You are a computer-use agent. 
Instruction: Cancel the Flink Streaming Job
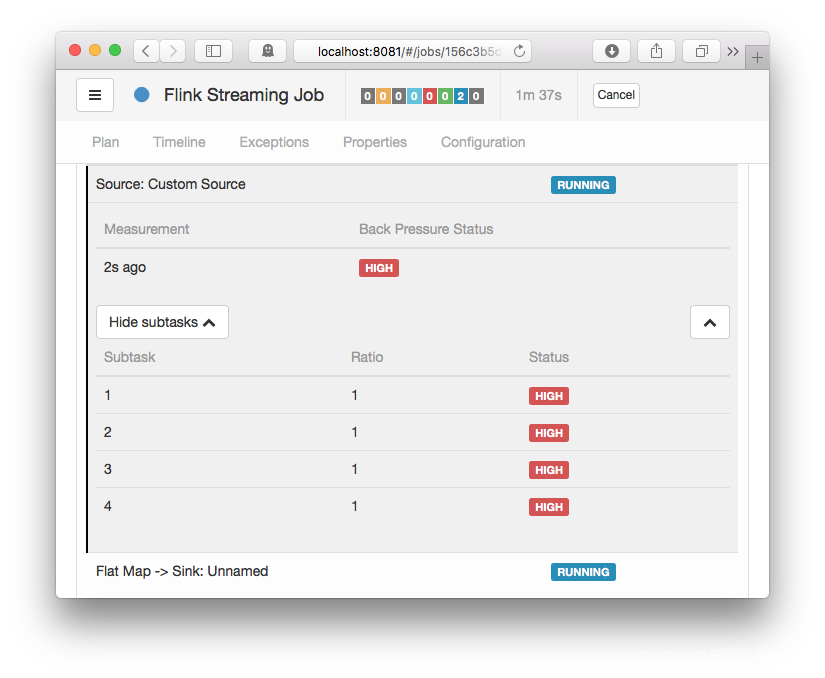point(616,95)
